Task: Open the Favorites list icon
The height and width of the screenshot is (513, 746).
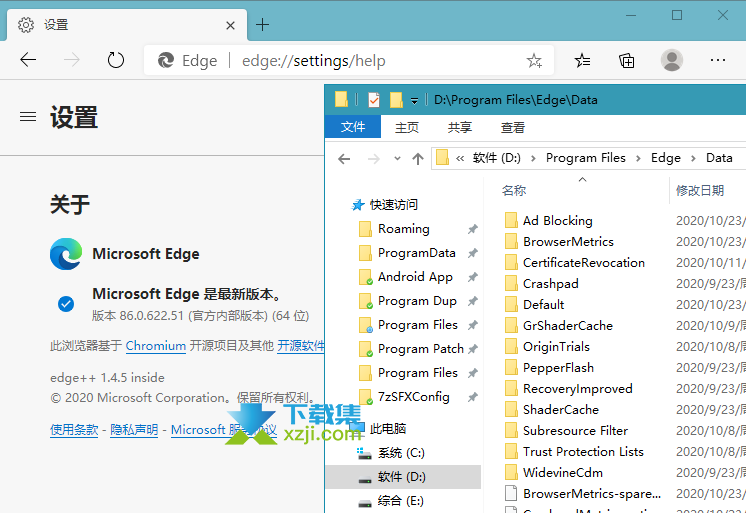Action: coord(582,60)
